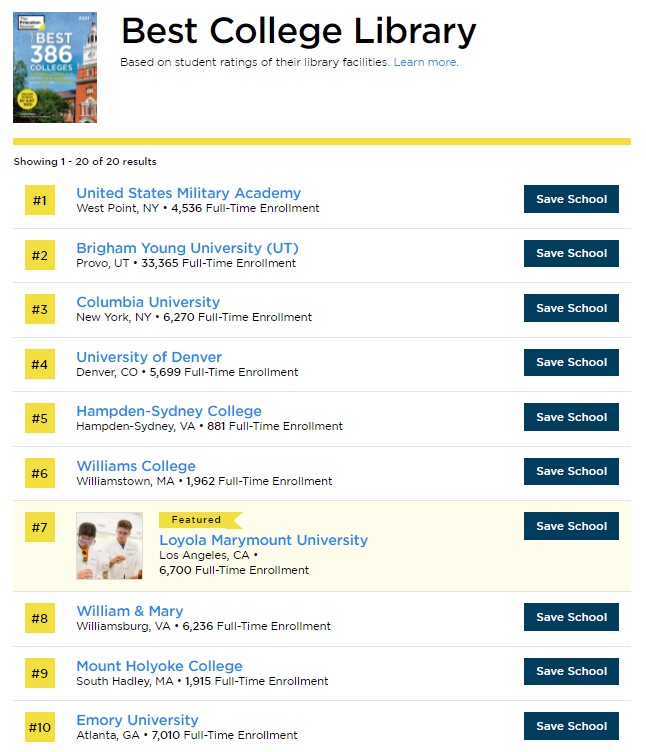Open Emory University listing
The width and height of the screenshot is (646, 752).
click(138, 720)
